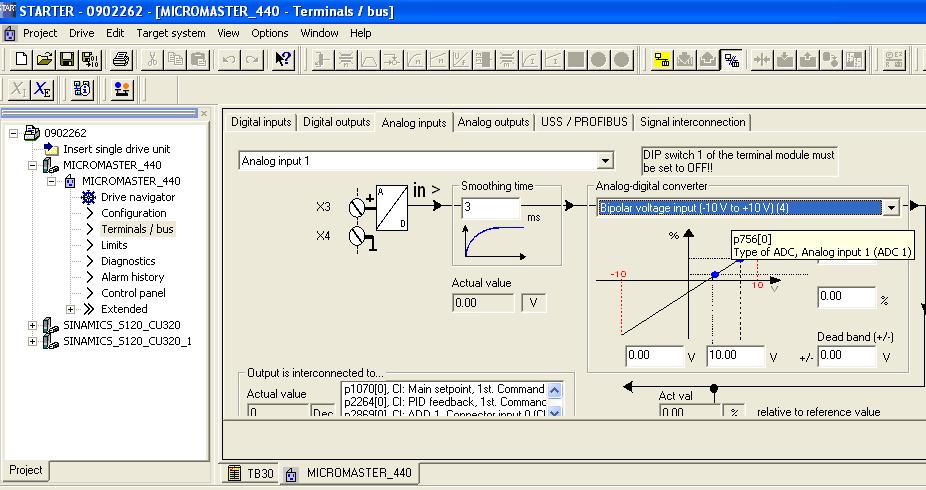
Task: Click the greyed X-I list icon
Action: [x=19, y=90]
